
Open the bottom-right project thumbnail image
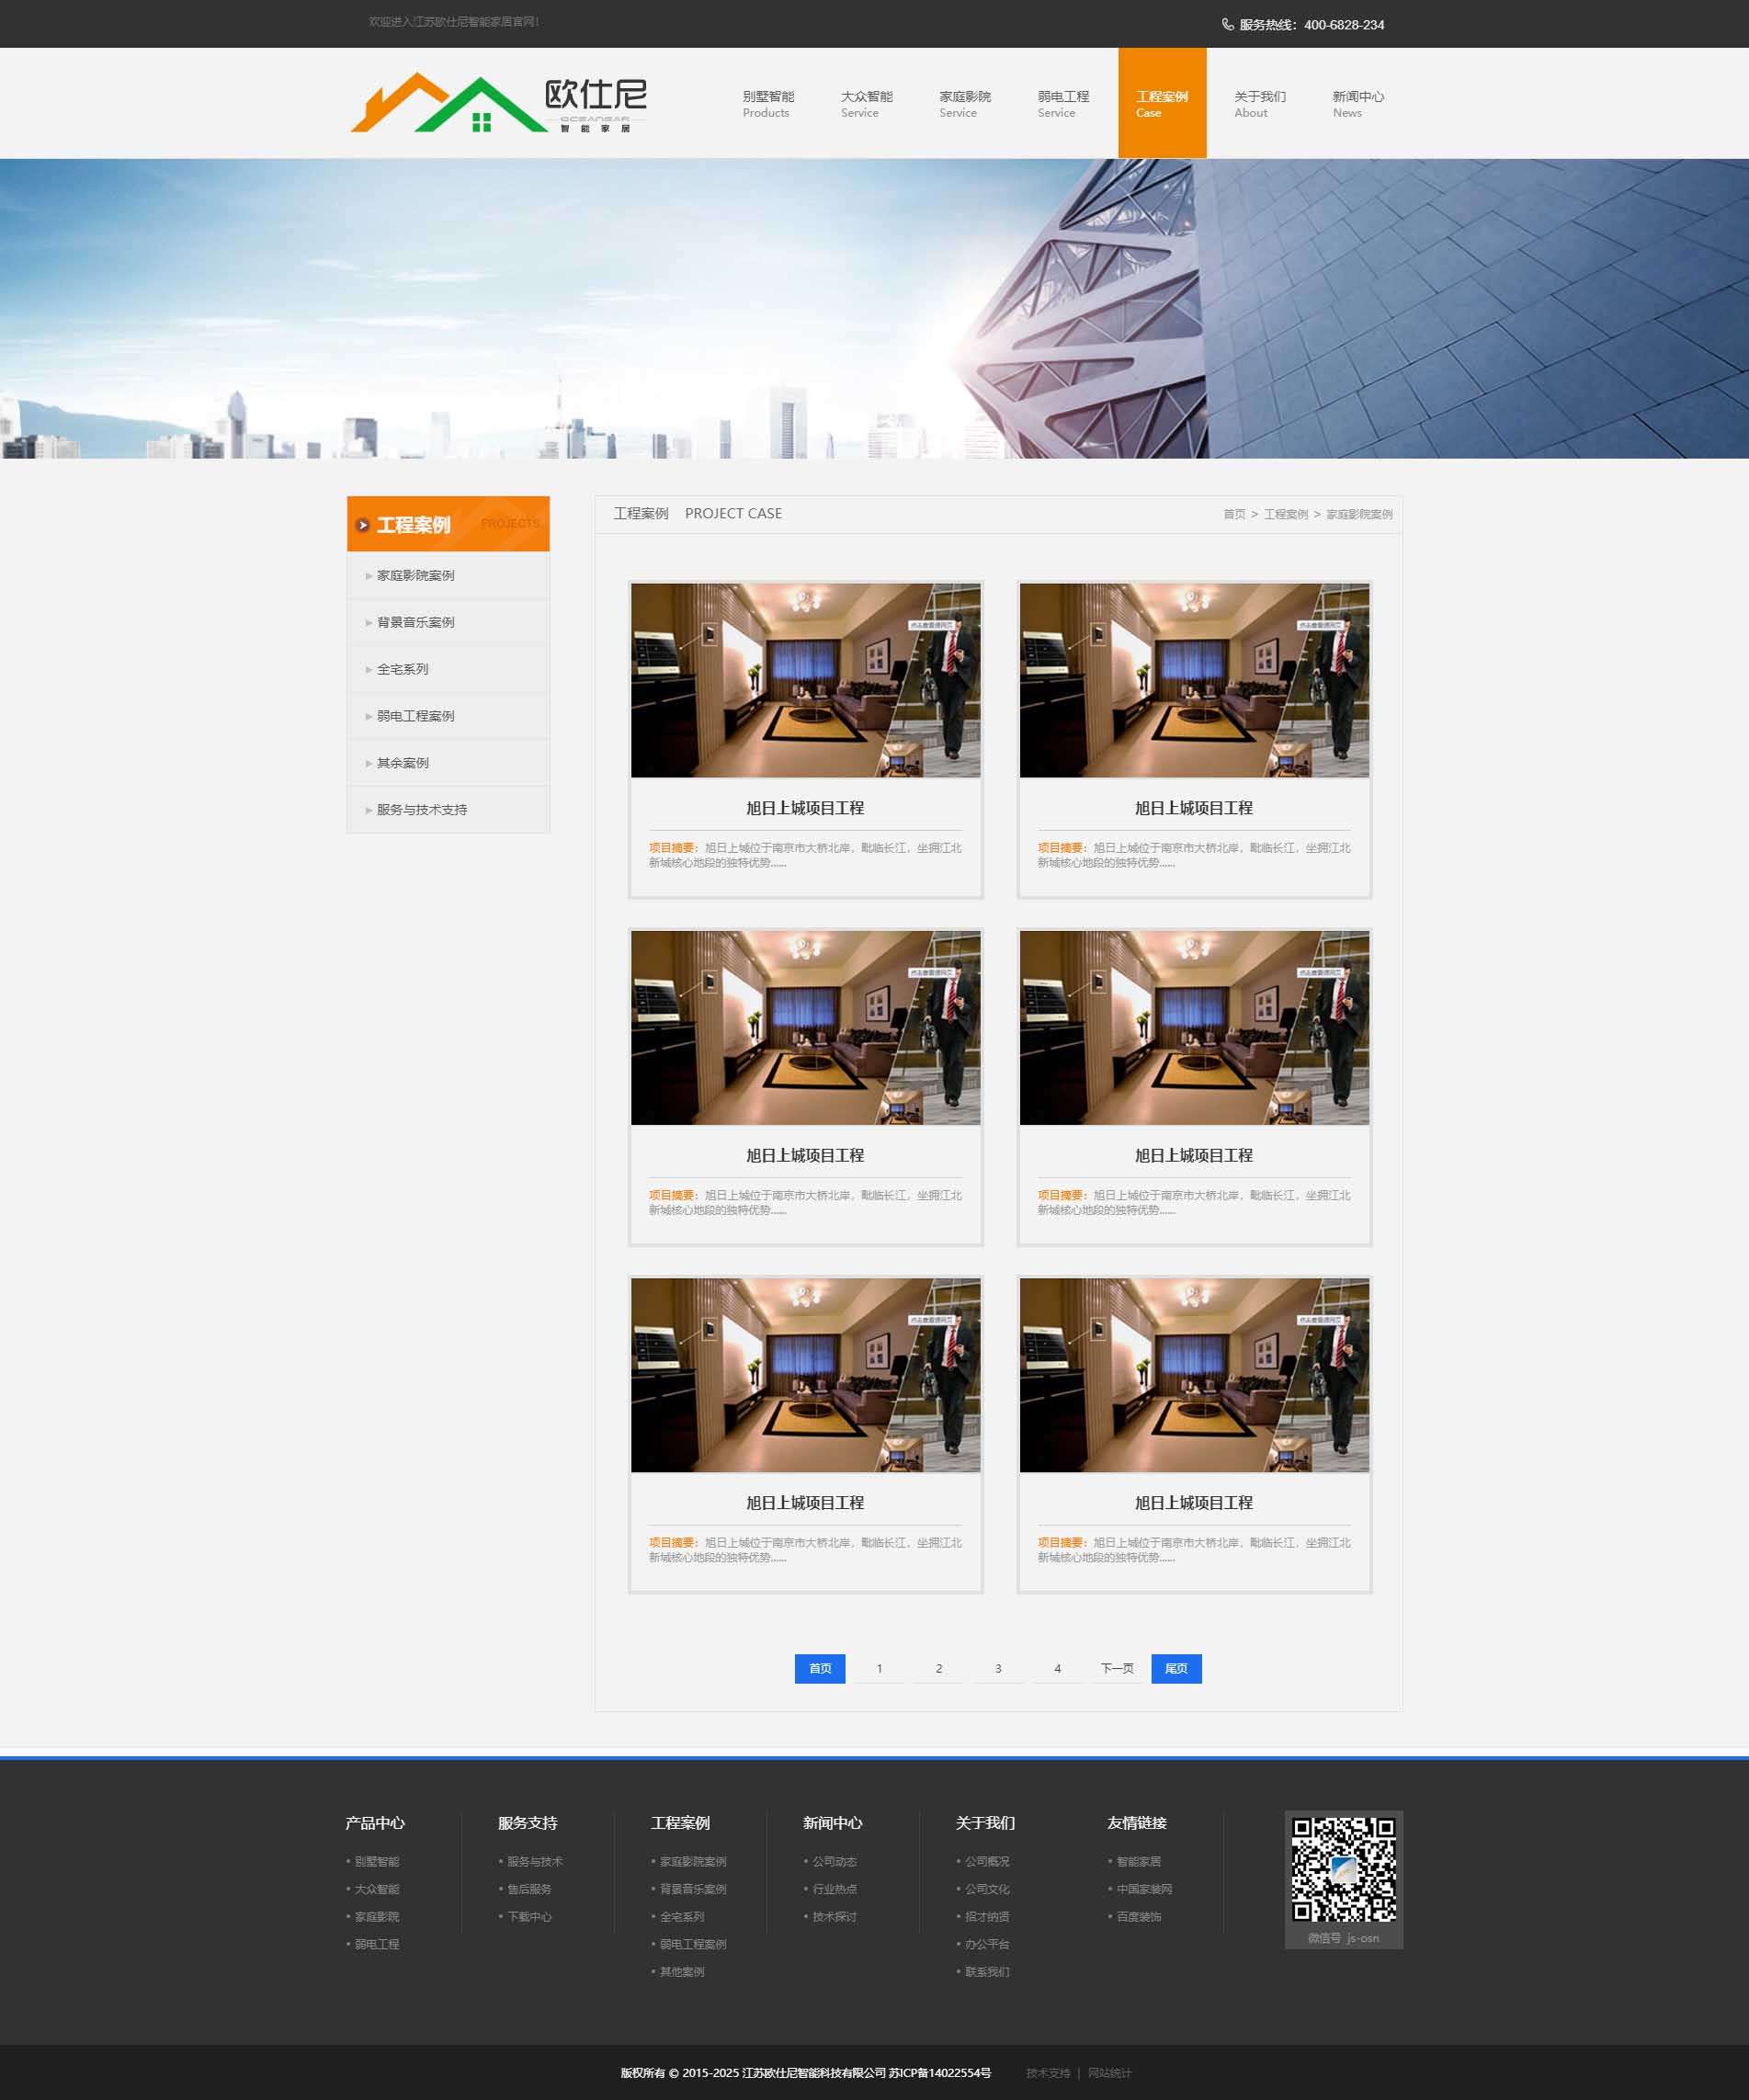1193,1374
